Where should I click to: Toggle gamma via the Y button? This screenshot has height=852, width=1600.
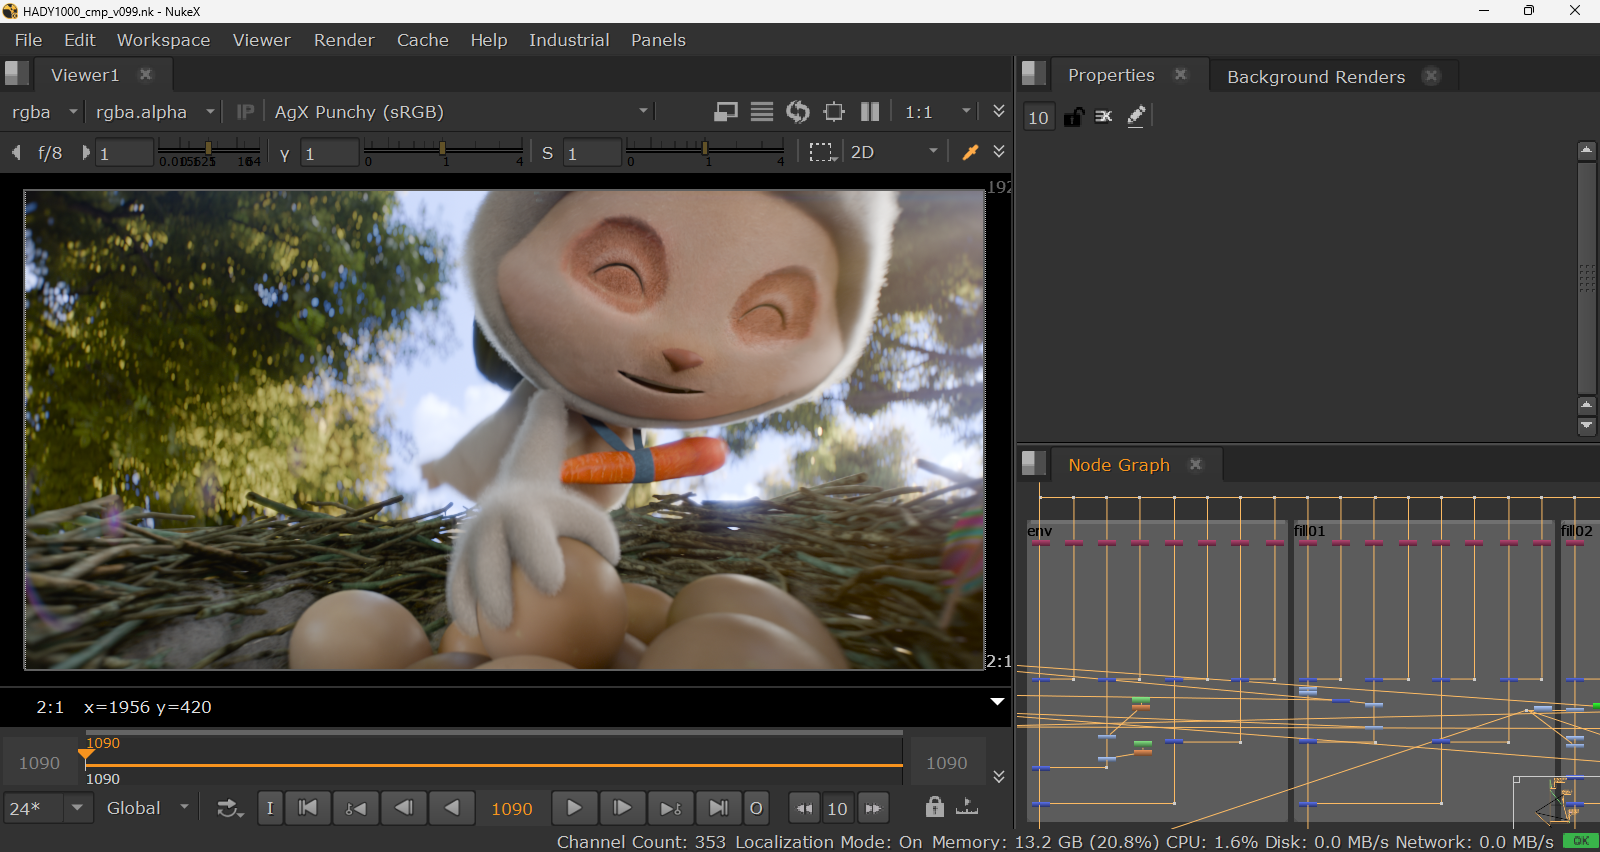285,153
